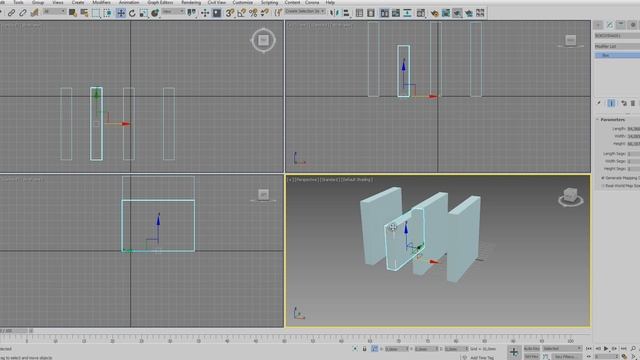Toggle Absolute/Offset transform type-in mode
The image size is (640, 360).
374,349
